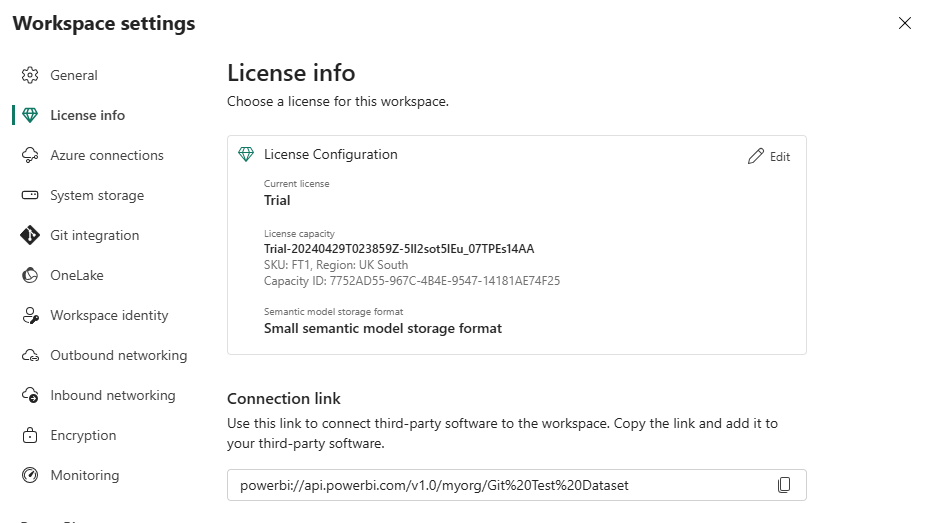Click the Inbound networking cloud icon
925x523 pixels.
[x=30, y=395]
